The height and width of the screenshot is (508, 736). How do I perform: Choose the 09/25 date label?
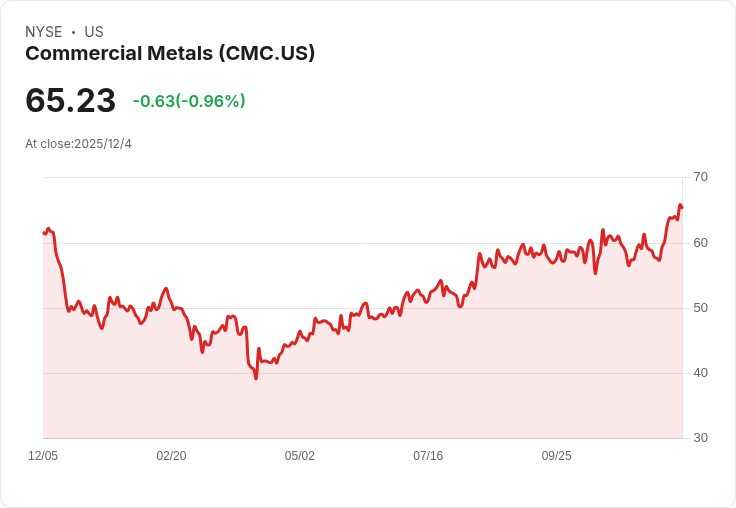[x=556, y=456]
